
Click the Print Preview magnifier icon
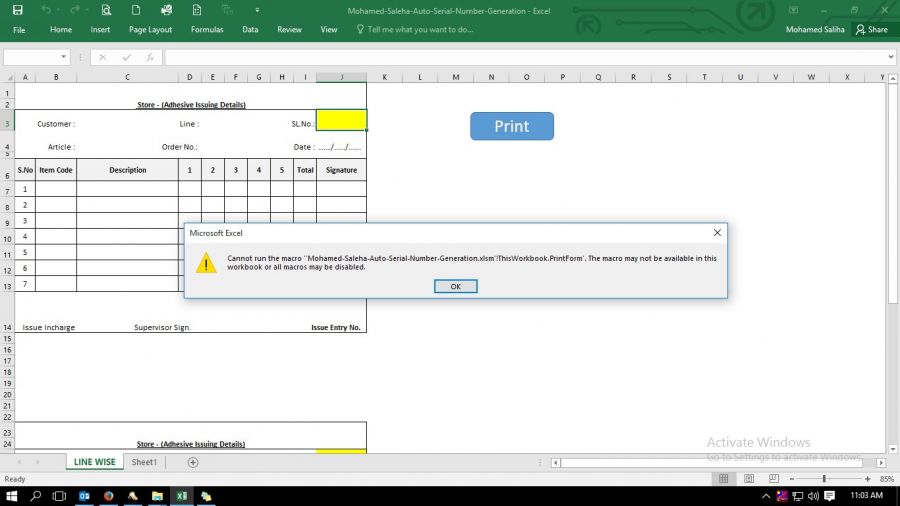click(x=106, y=10)
